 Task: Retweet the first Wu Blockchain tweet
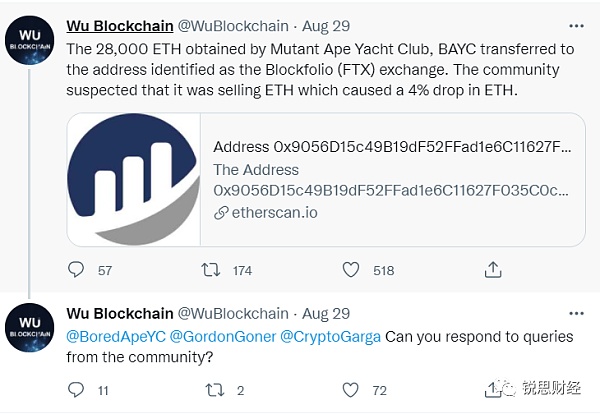tap(211, 270)
